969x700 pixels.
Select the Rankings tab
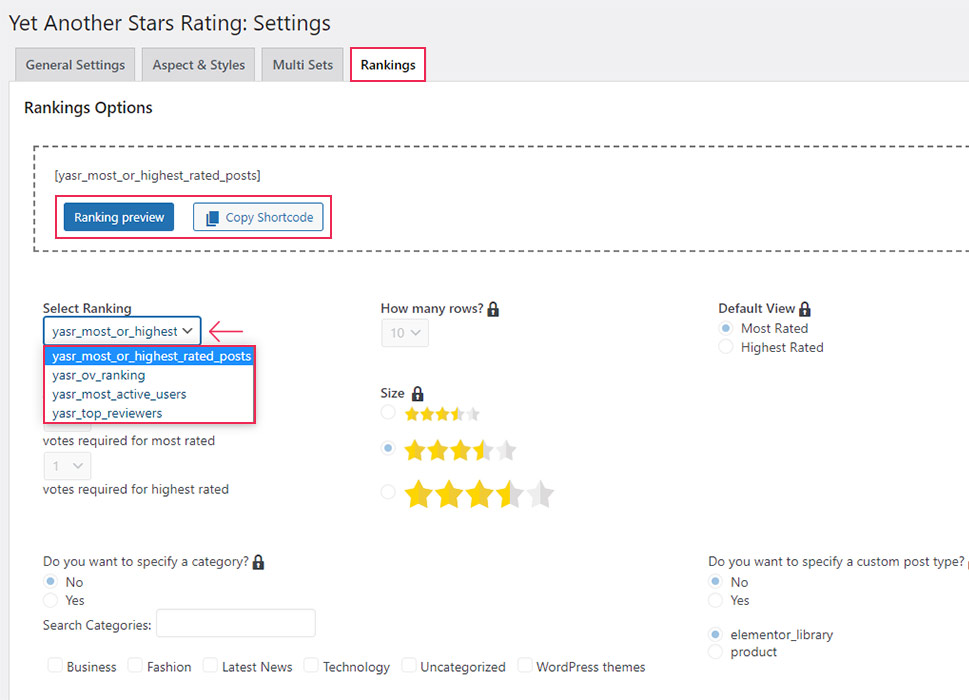[388, 65]
